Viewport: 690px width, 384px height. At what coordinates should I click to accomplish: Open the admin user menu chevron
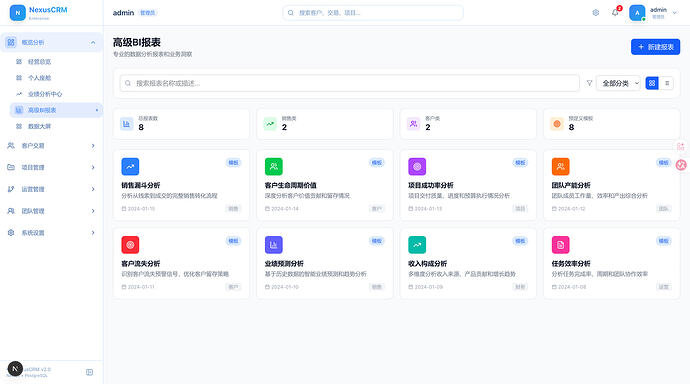point(675,13)
